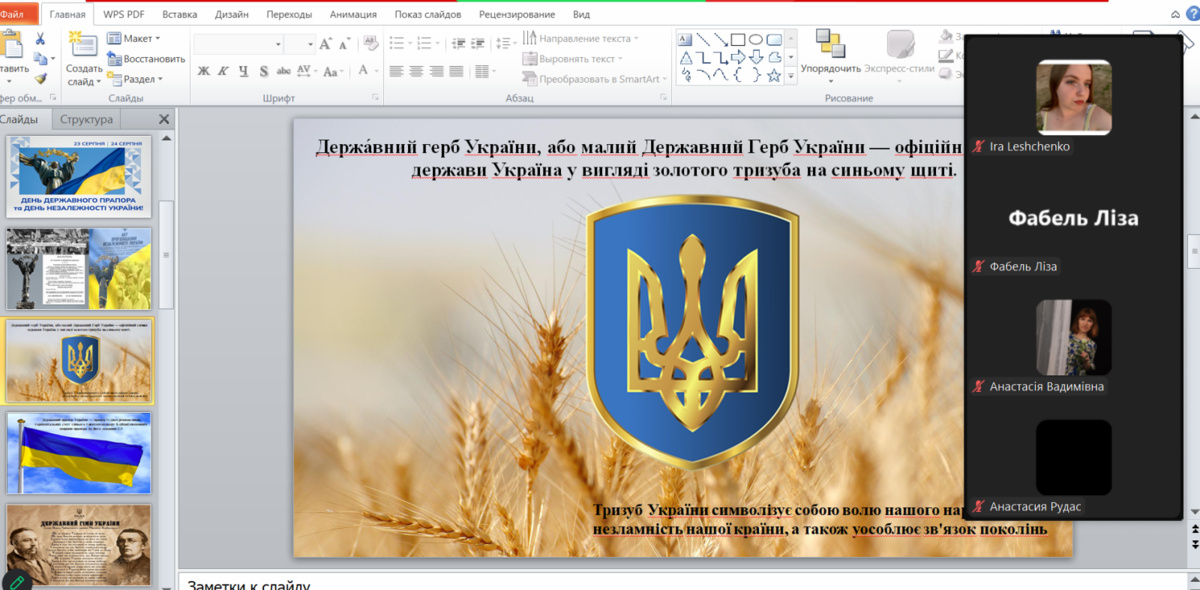
Task: Switch to the WPS PDF tab
Action: [x=123, y=14]
